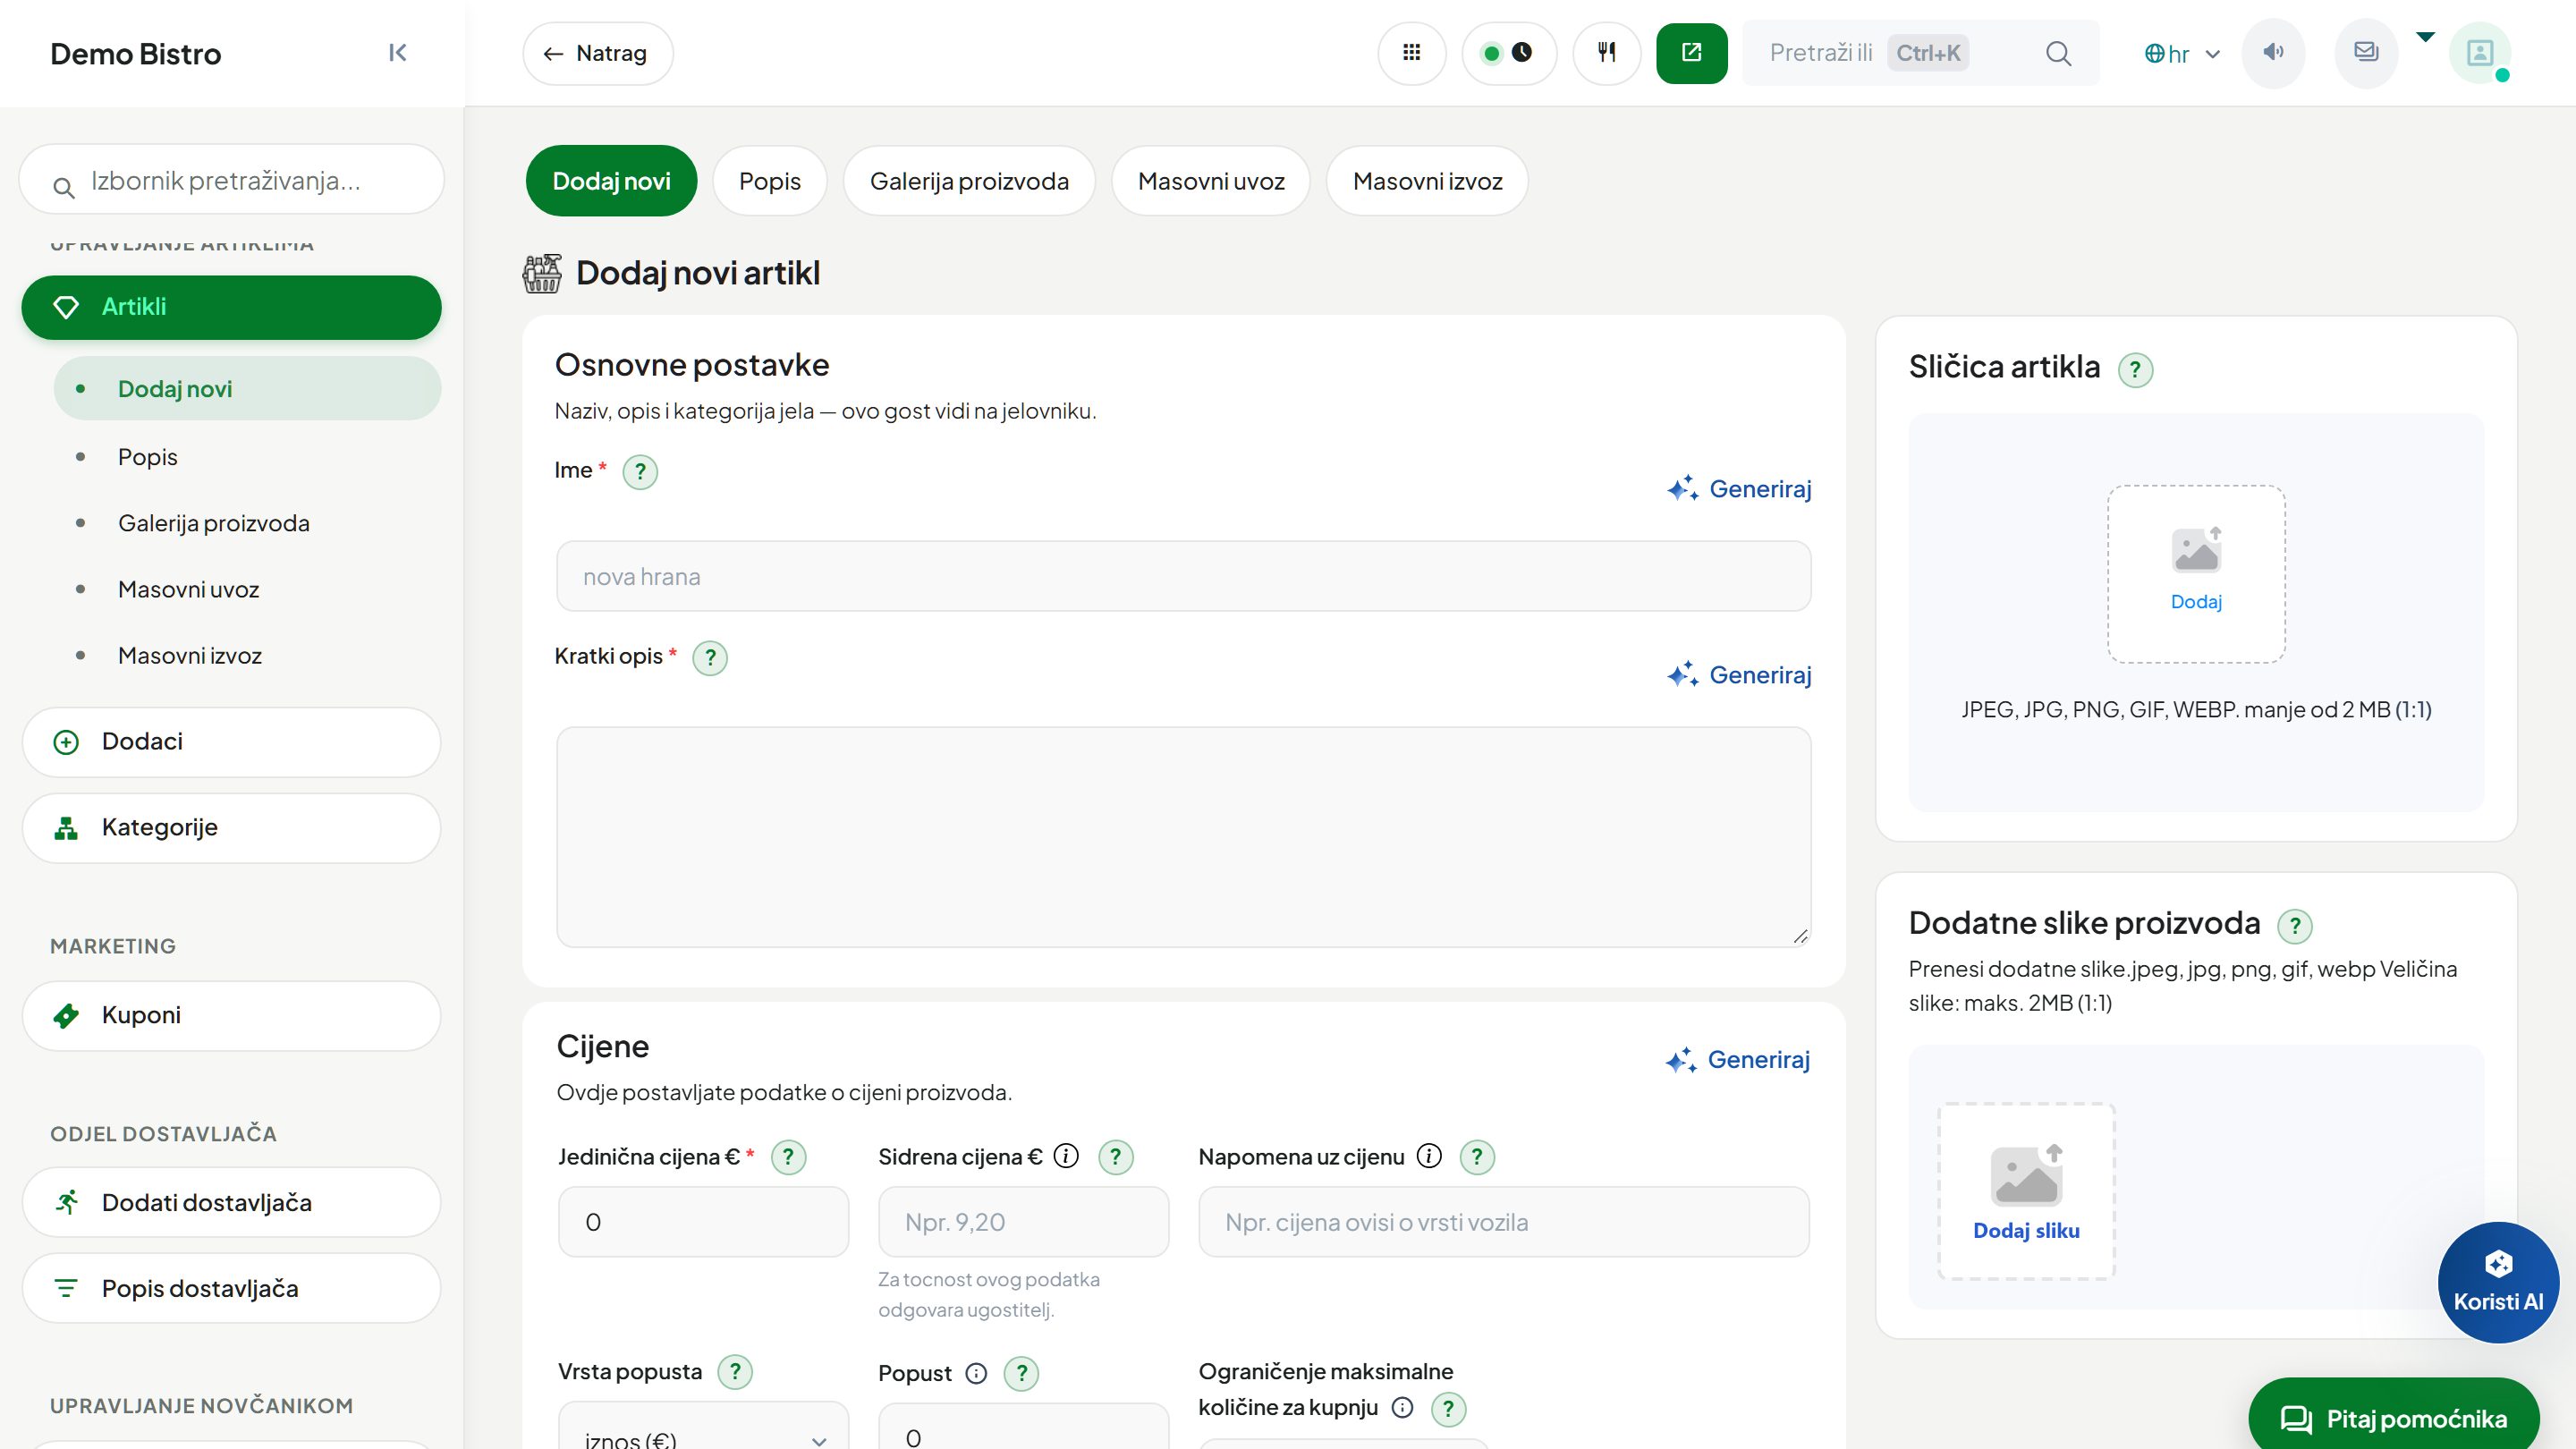
Task: Open the messages inbox icon
Action: click(x=2365, y=53)
